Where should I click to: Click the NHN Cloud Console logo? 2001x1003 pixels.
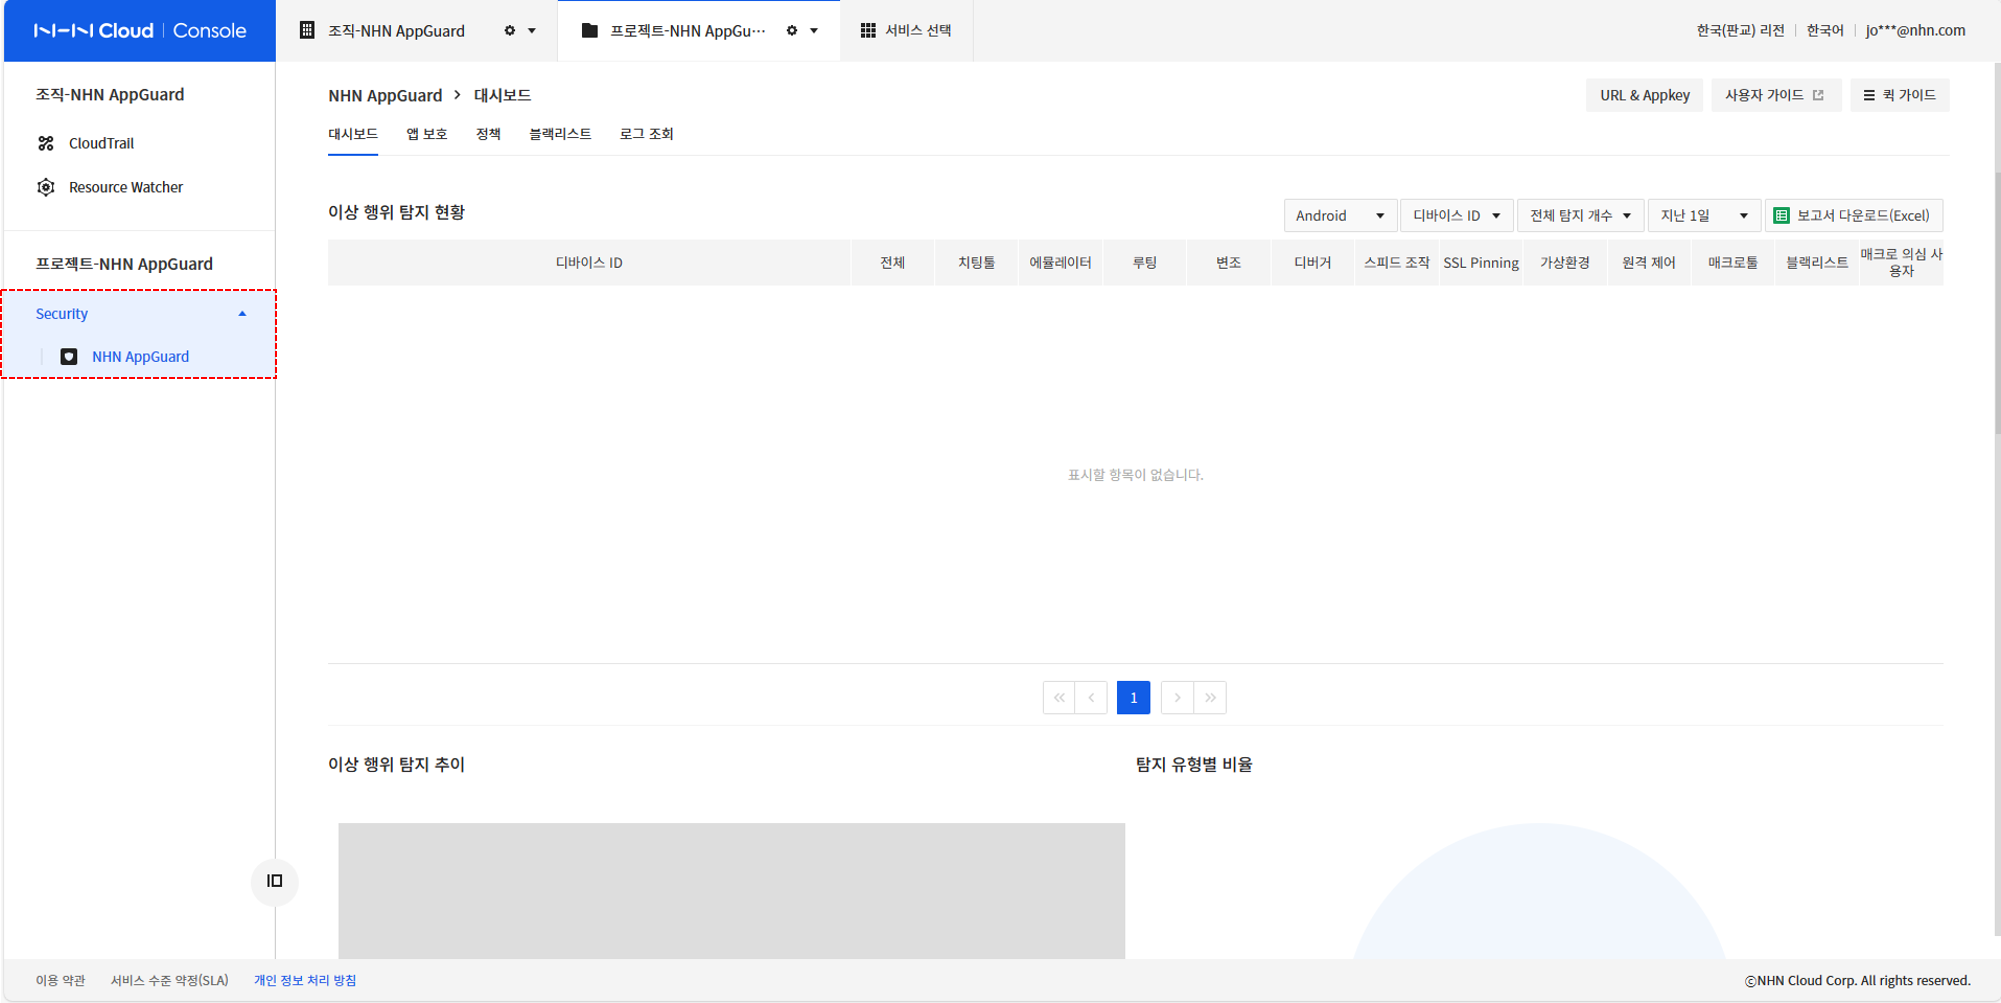tap(140, 30)
